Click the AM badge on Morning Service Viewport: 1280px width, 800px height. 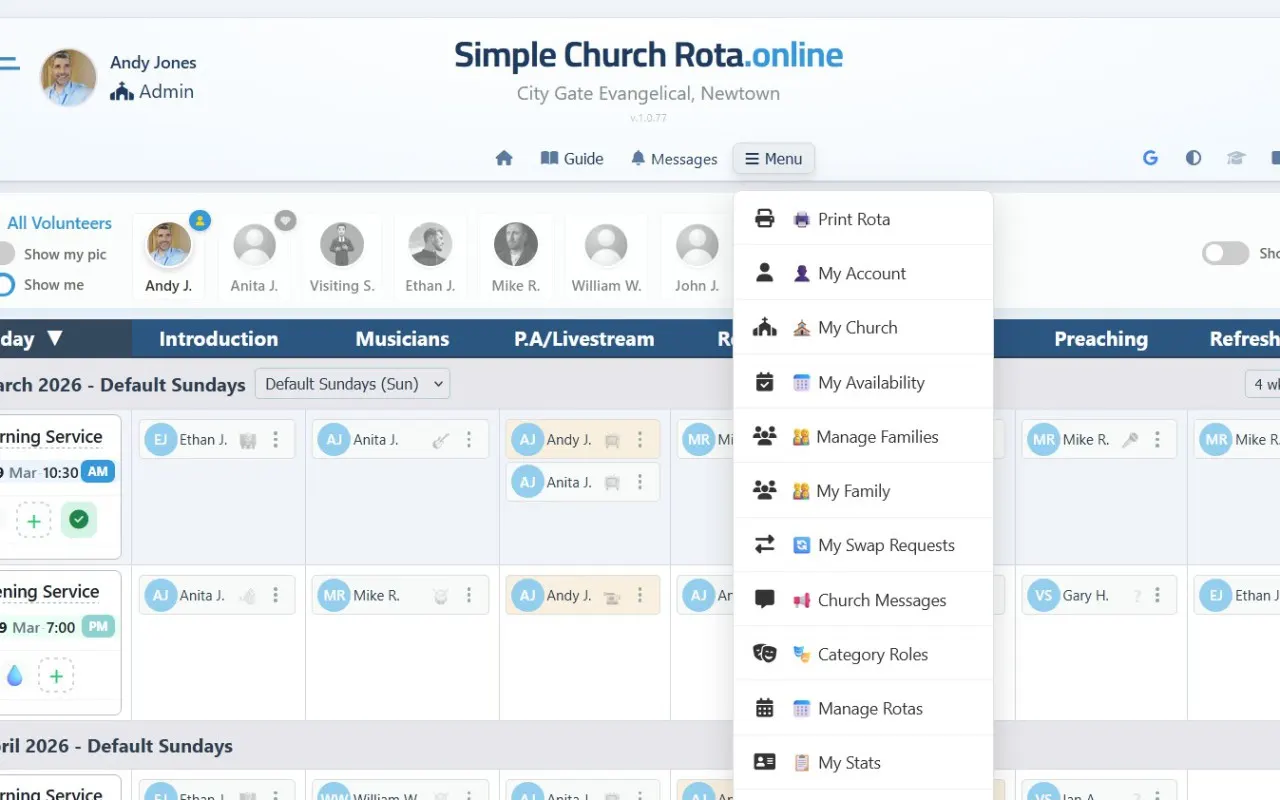[98, 472]
